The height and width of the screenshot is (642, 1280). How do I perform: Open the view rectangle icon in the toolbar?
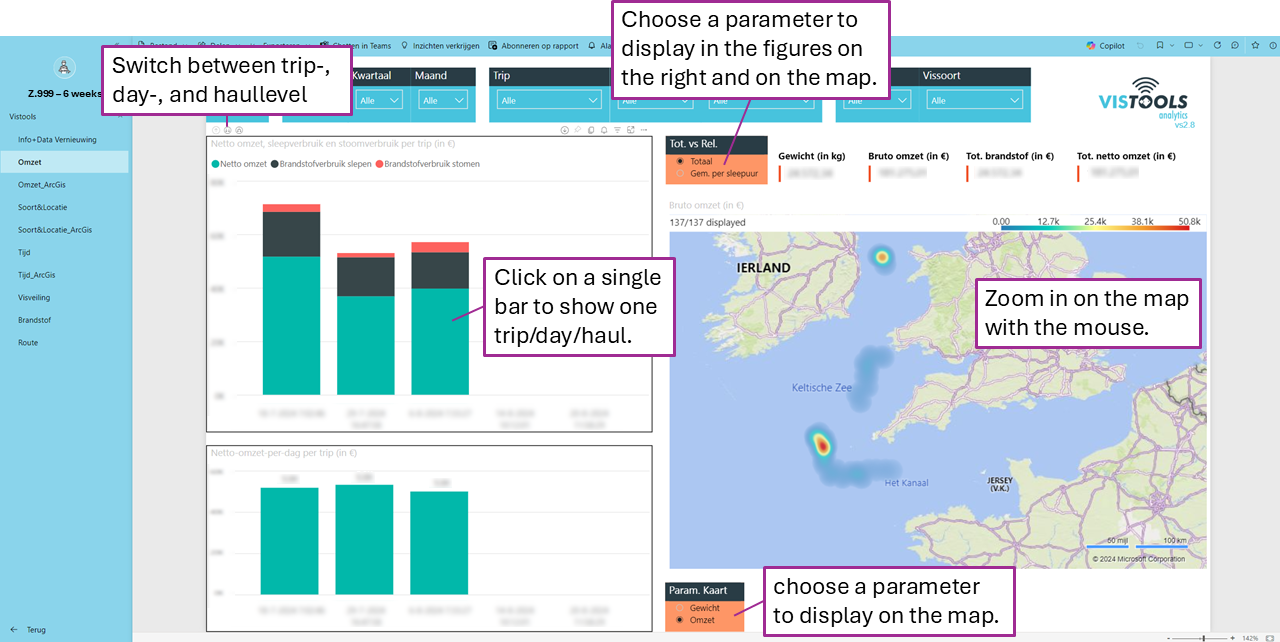click(1188, 46)
